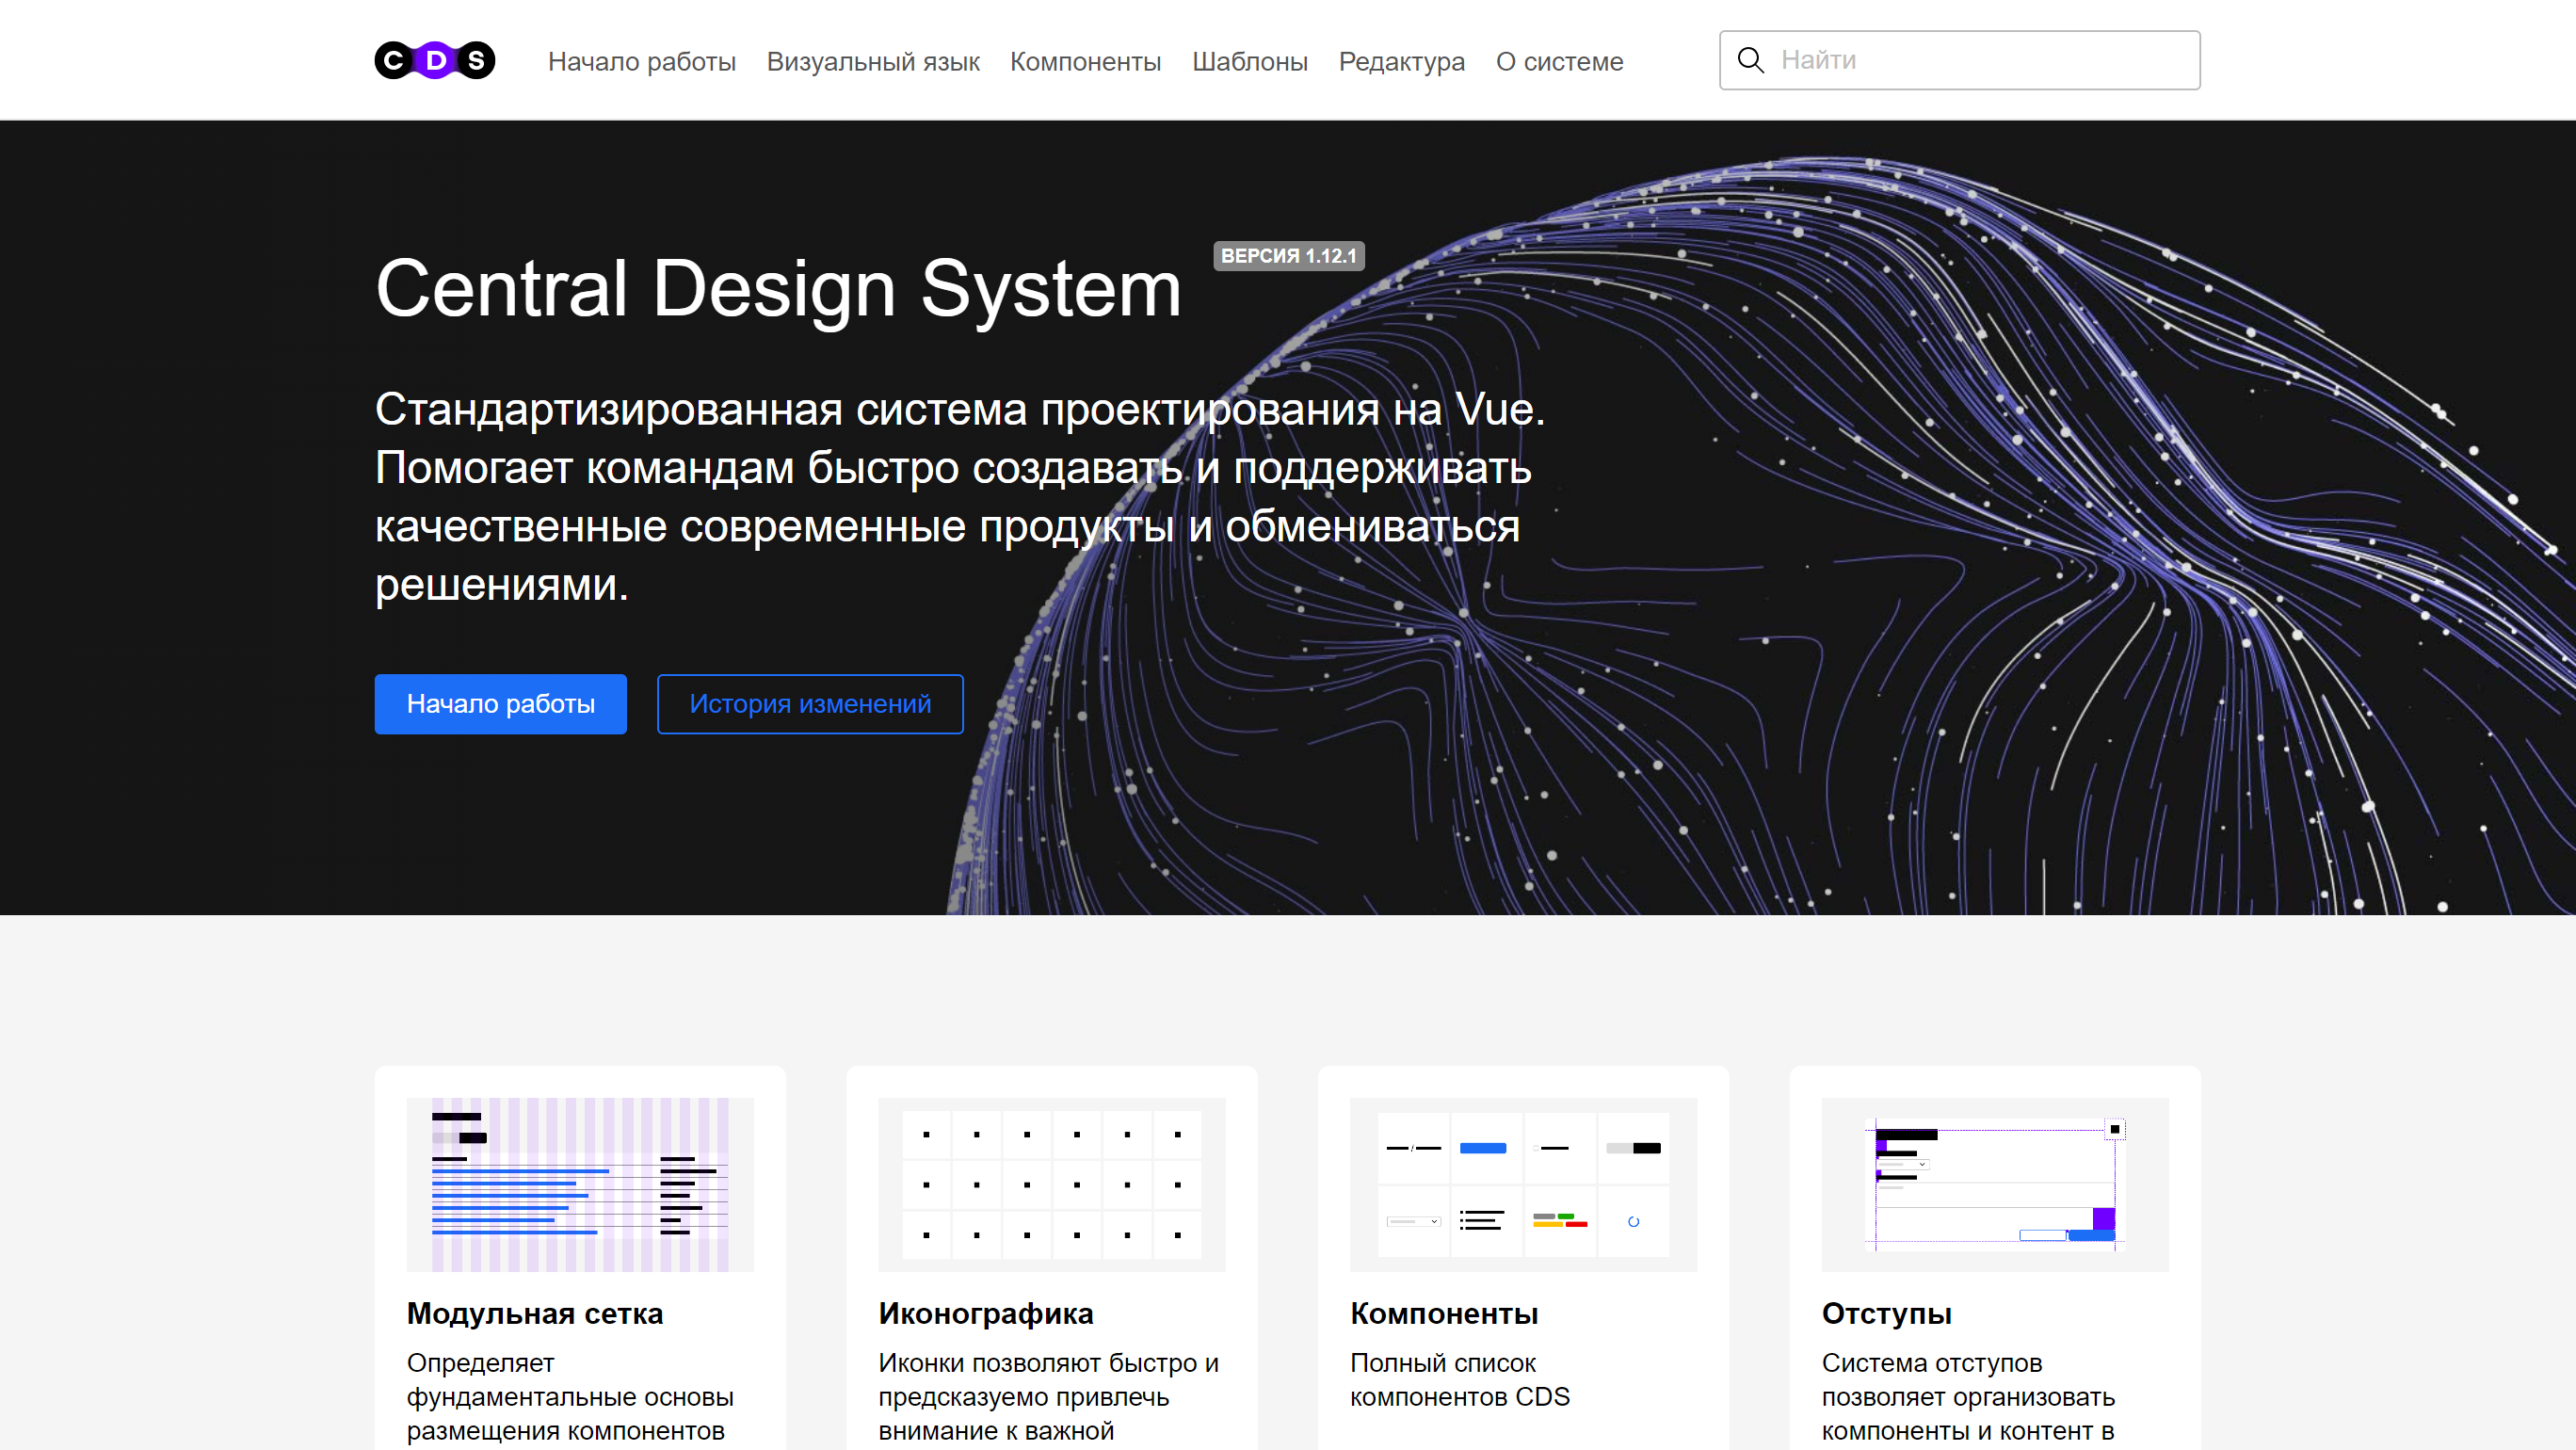The height and width of the screenshot is (1450, 2576).
Task: Open the Компоненты card thumbnail image
Action: (x=1523, y=1184)
